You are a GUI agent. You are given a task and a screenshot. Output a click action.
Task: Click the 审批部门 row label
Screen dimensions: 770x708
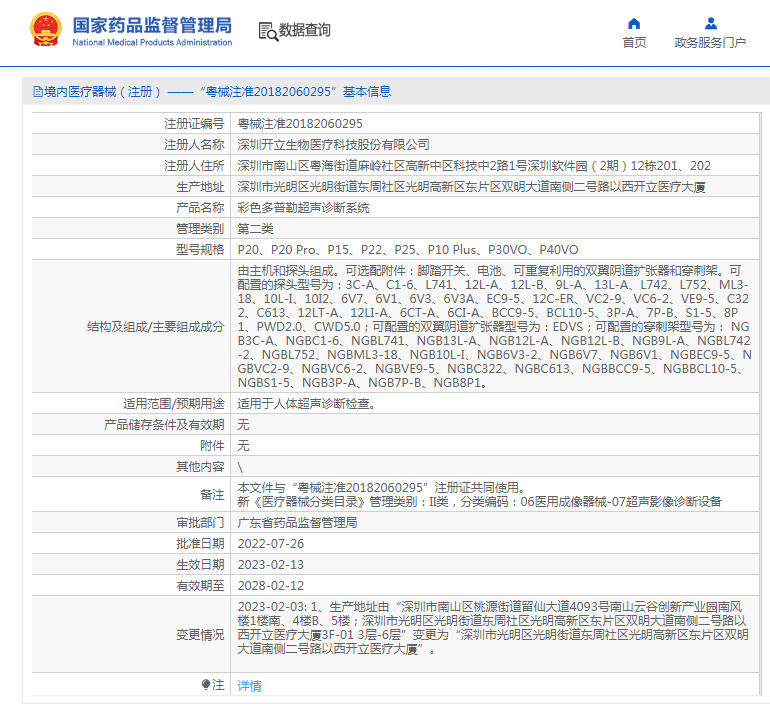200,523
